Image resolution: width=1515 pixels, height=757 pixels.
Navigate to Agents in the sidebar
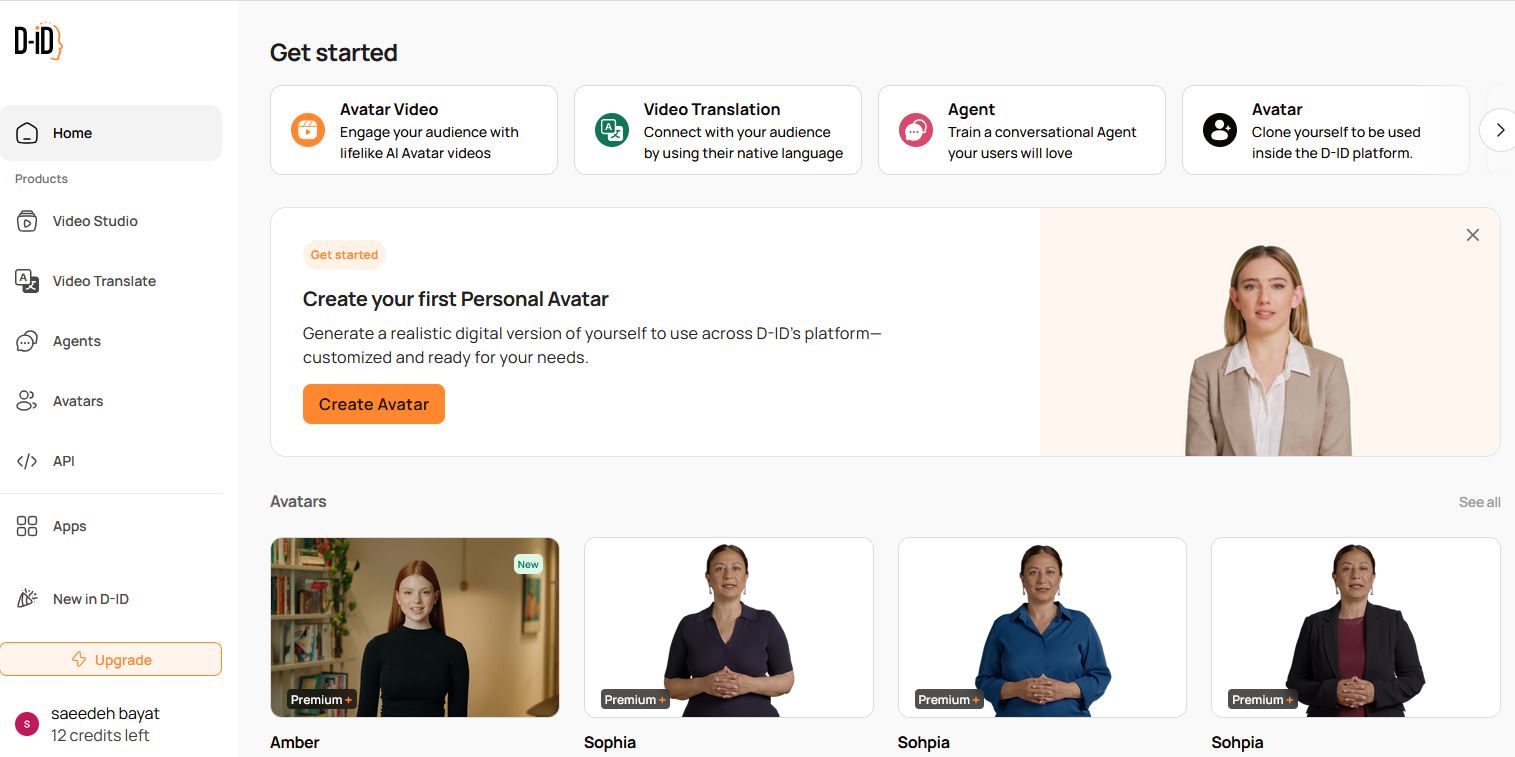tap(77, 341)
